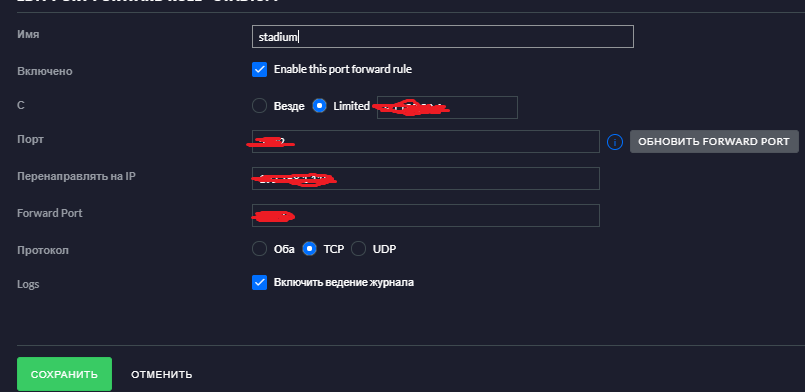Click into the Порт input field
Screen dimensions: 805x392
pos(426,142)
